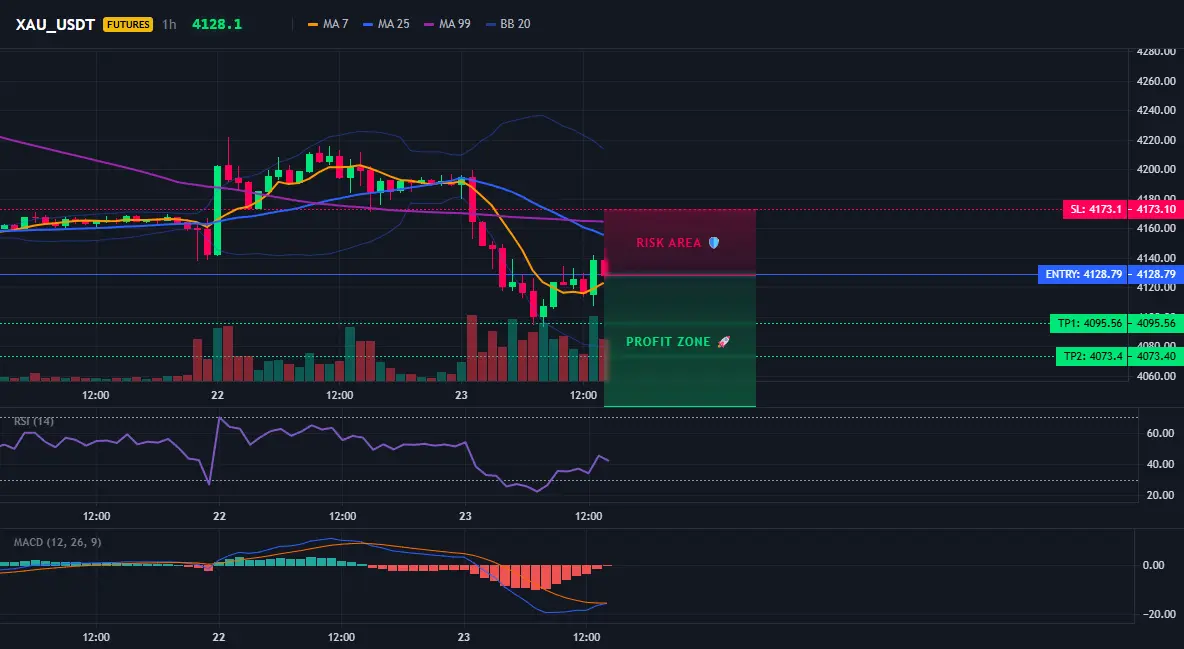Viewport: 1184px width, 649px height.
Task: Click the 4260.00 price axis value
Action: tap(1156, 81)
